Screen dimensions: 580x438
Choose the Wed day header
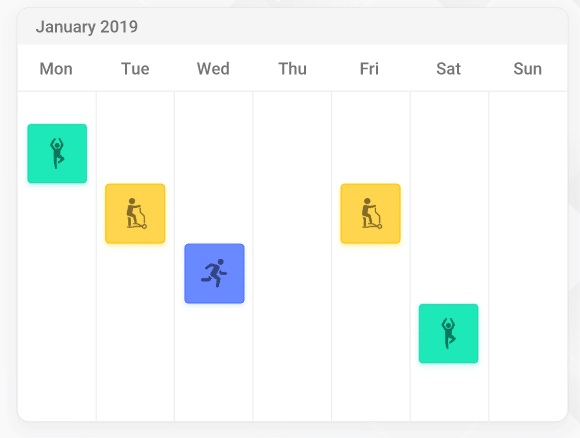click(213, 69)
